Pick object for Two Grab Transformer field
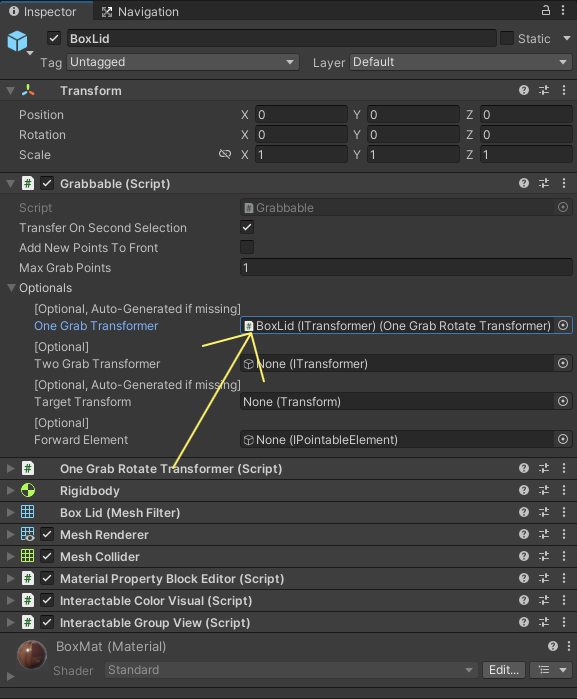Screen dimensions: 577x699 click(563, 363)
